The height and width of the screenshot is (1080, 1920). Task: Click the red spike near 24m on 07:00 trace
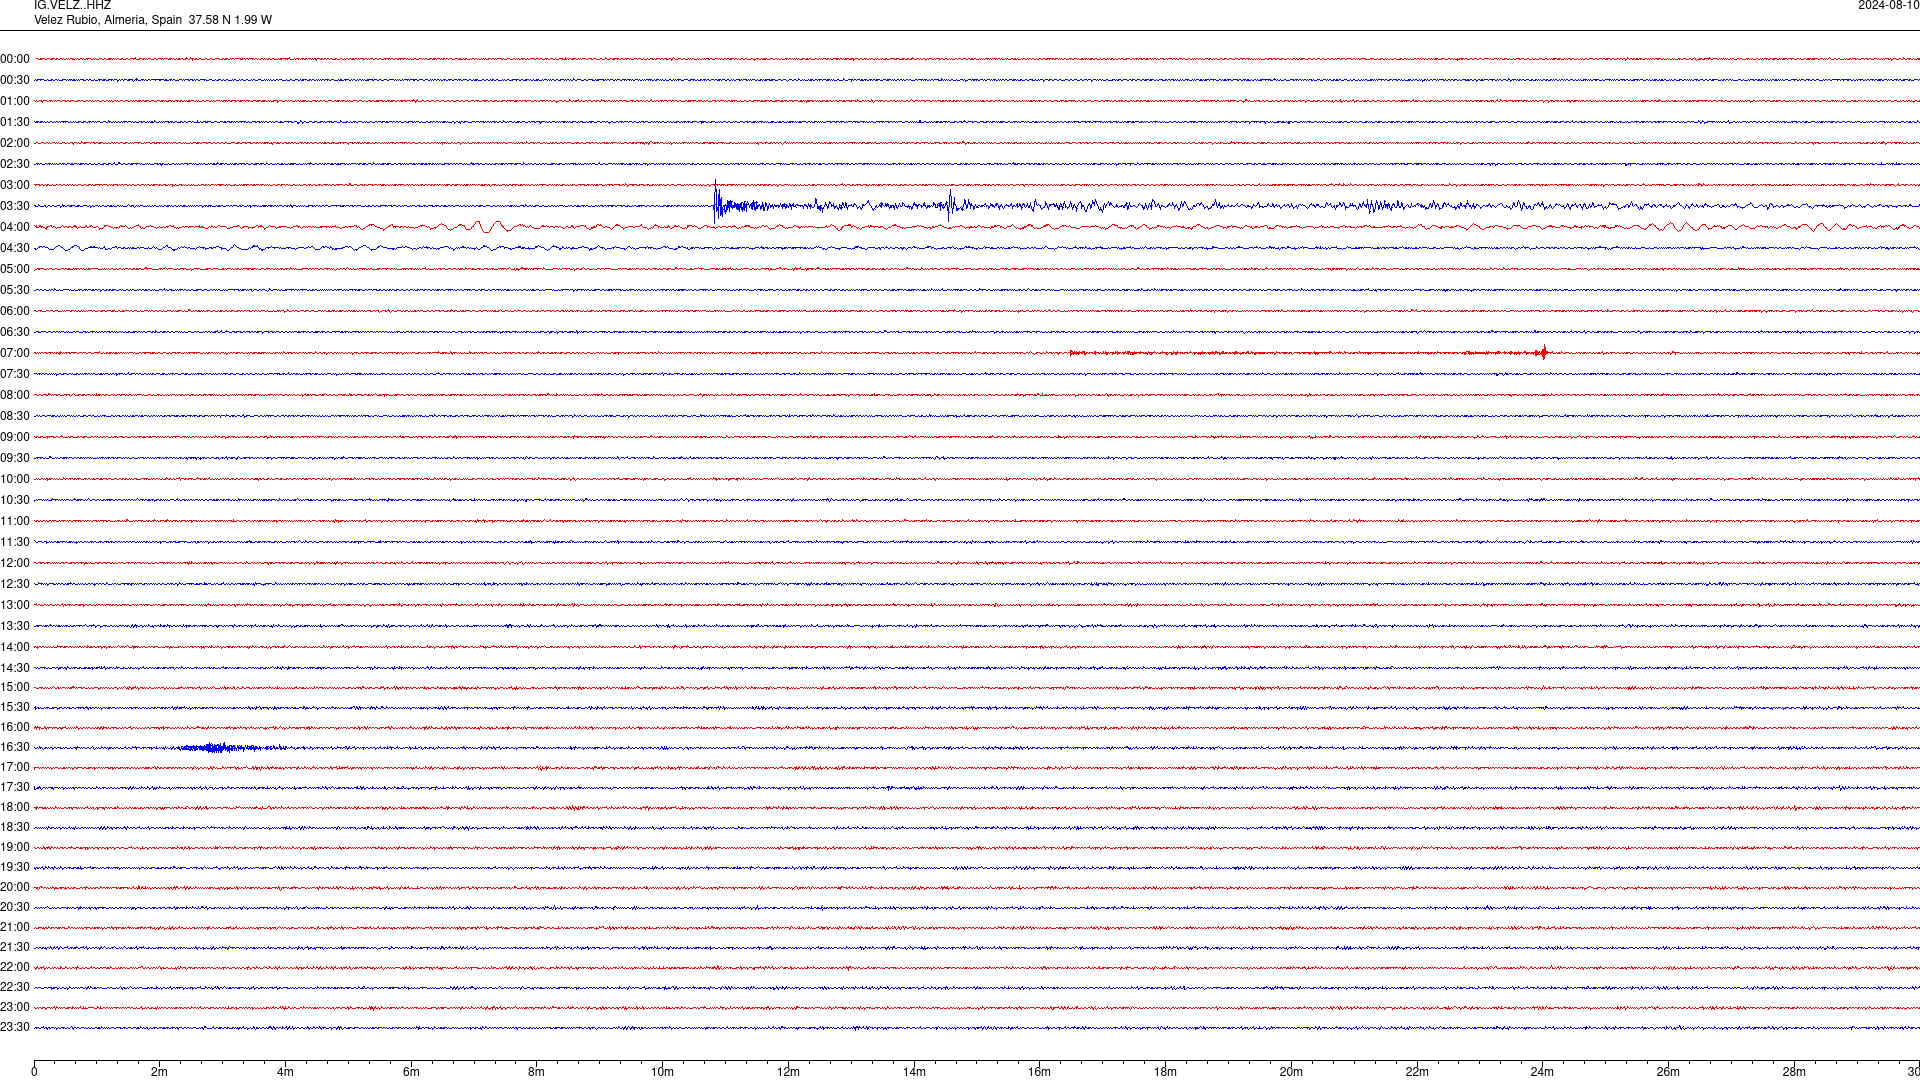tap(1543, 352)
